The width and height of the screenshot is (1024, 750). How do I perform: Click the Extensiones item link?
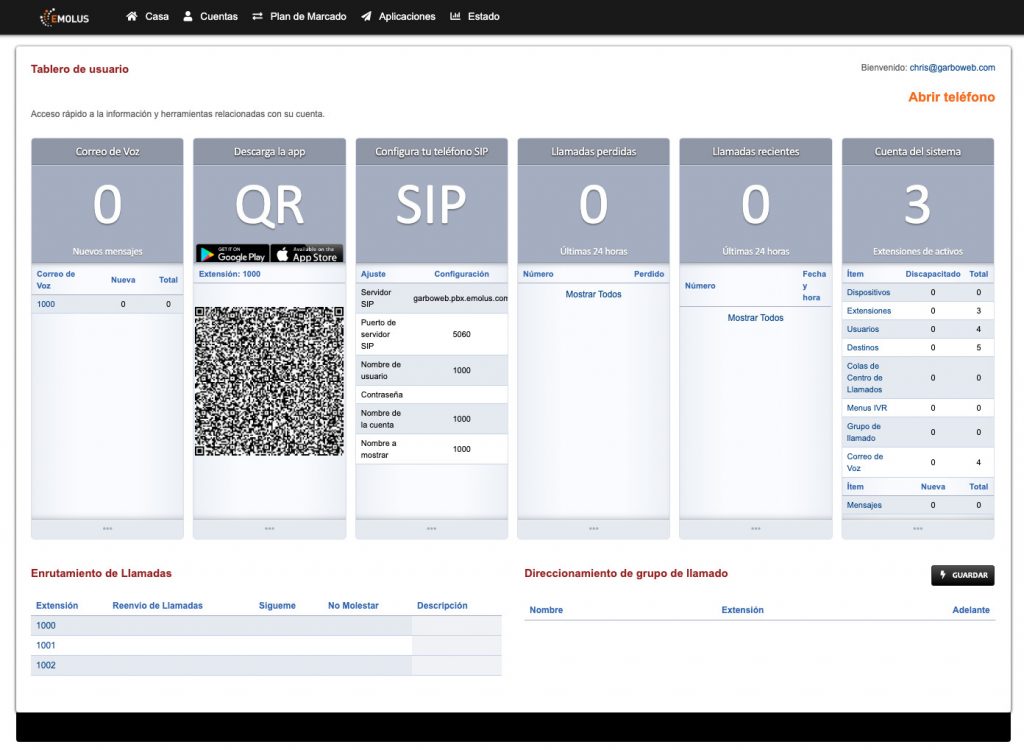click(x=869, y=310)
